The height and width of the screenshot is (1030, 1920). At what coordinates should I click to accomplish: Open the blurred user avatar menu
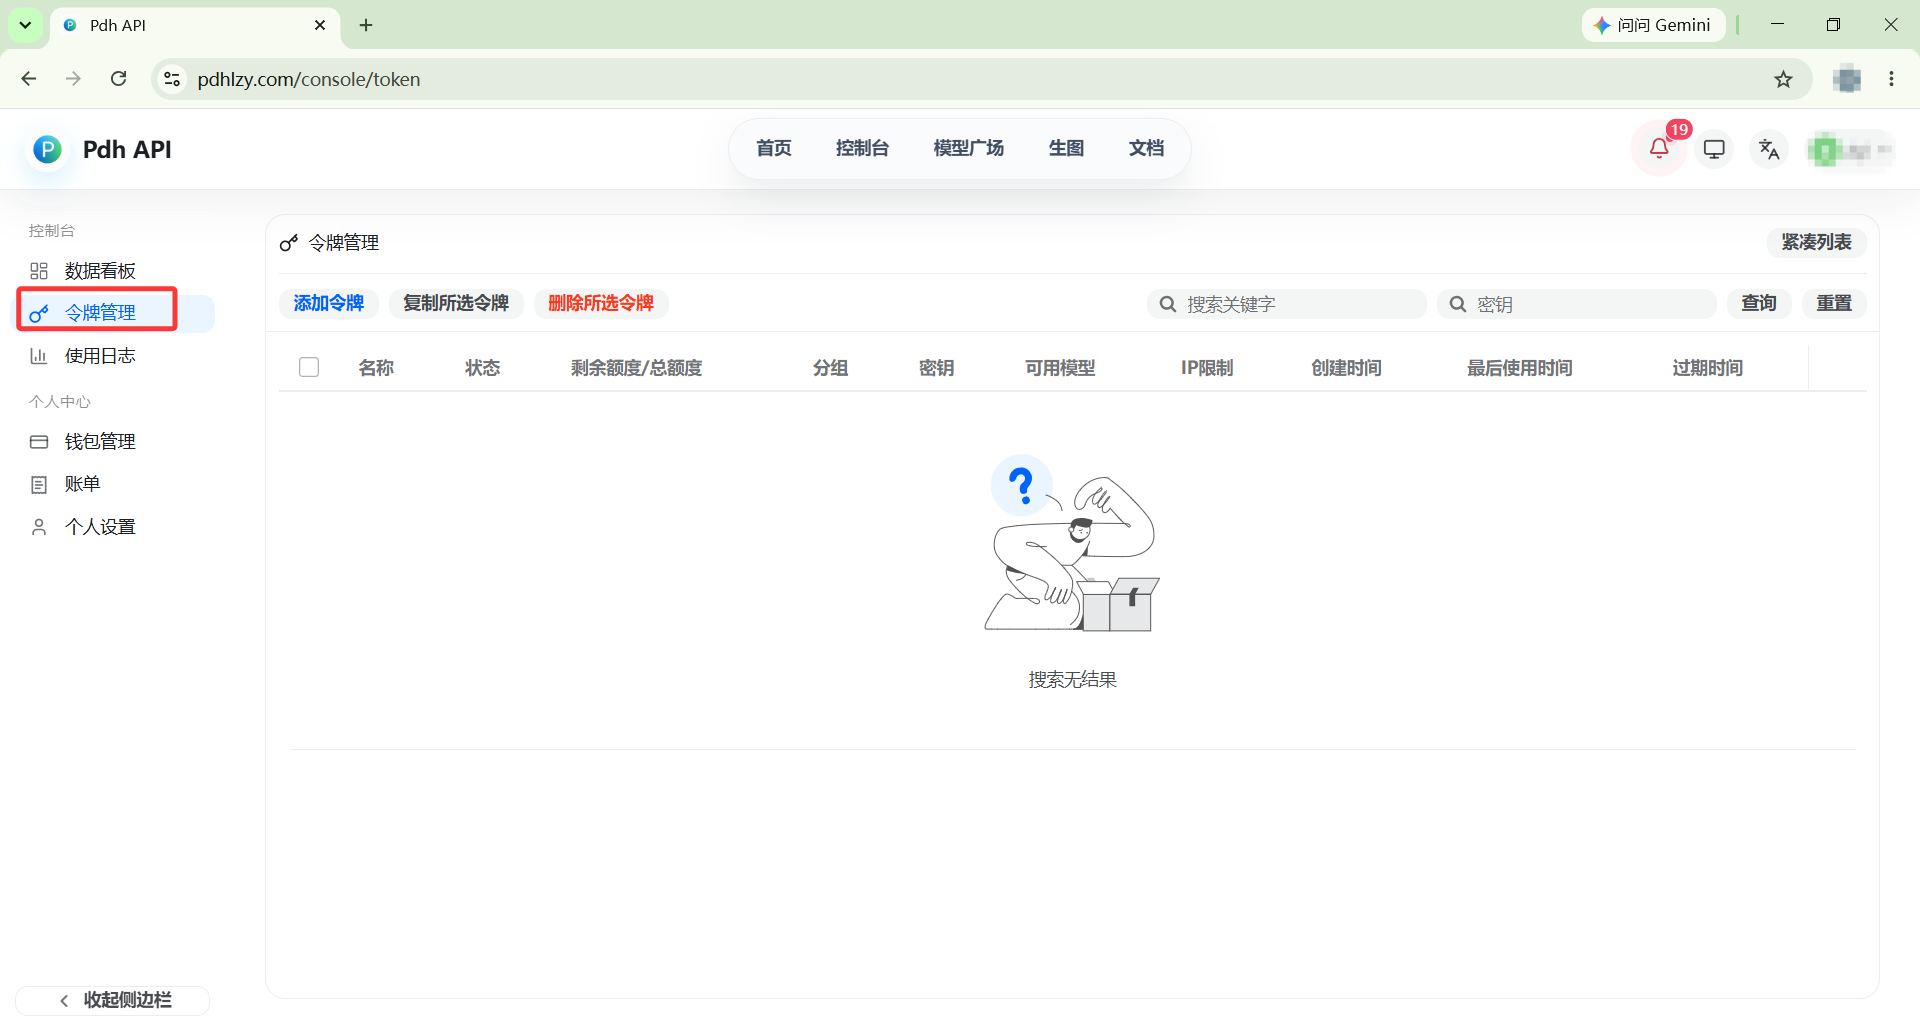coord(1849,150)
